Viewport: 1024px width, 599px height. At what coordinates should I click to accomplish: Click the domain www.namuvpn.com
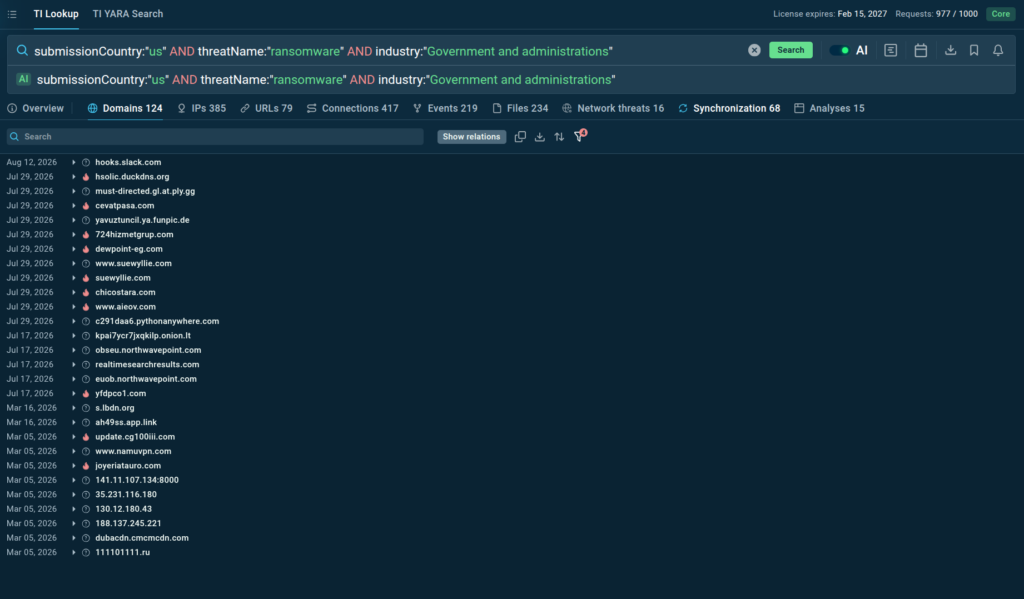click(133, 451)
